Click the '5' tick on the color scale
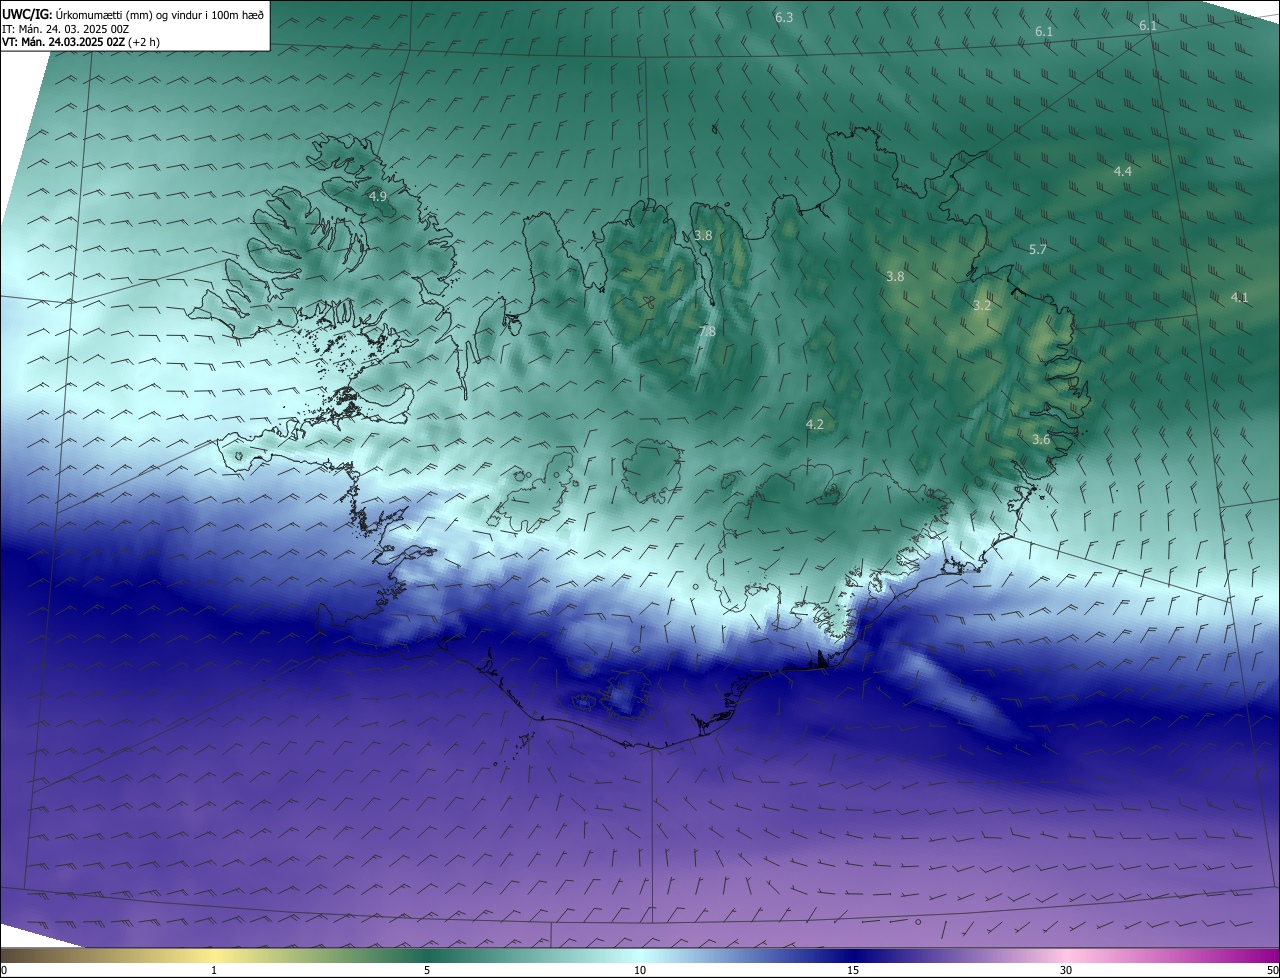1280x978 pixels. click(x=427, y=970)
